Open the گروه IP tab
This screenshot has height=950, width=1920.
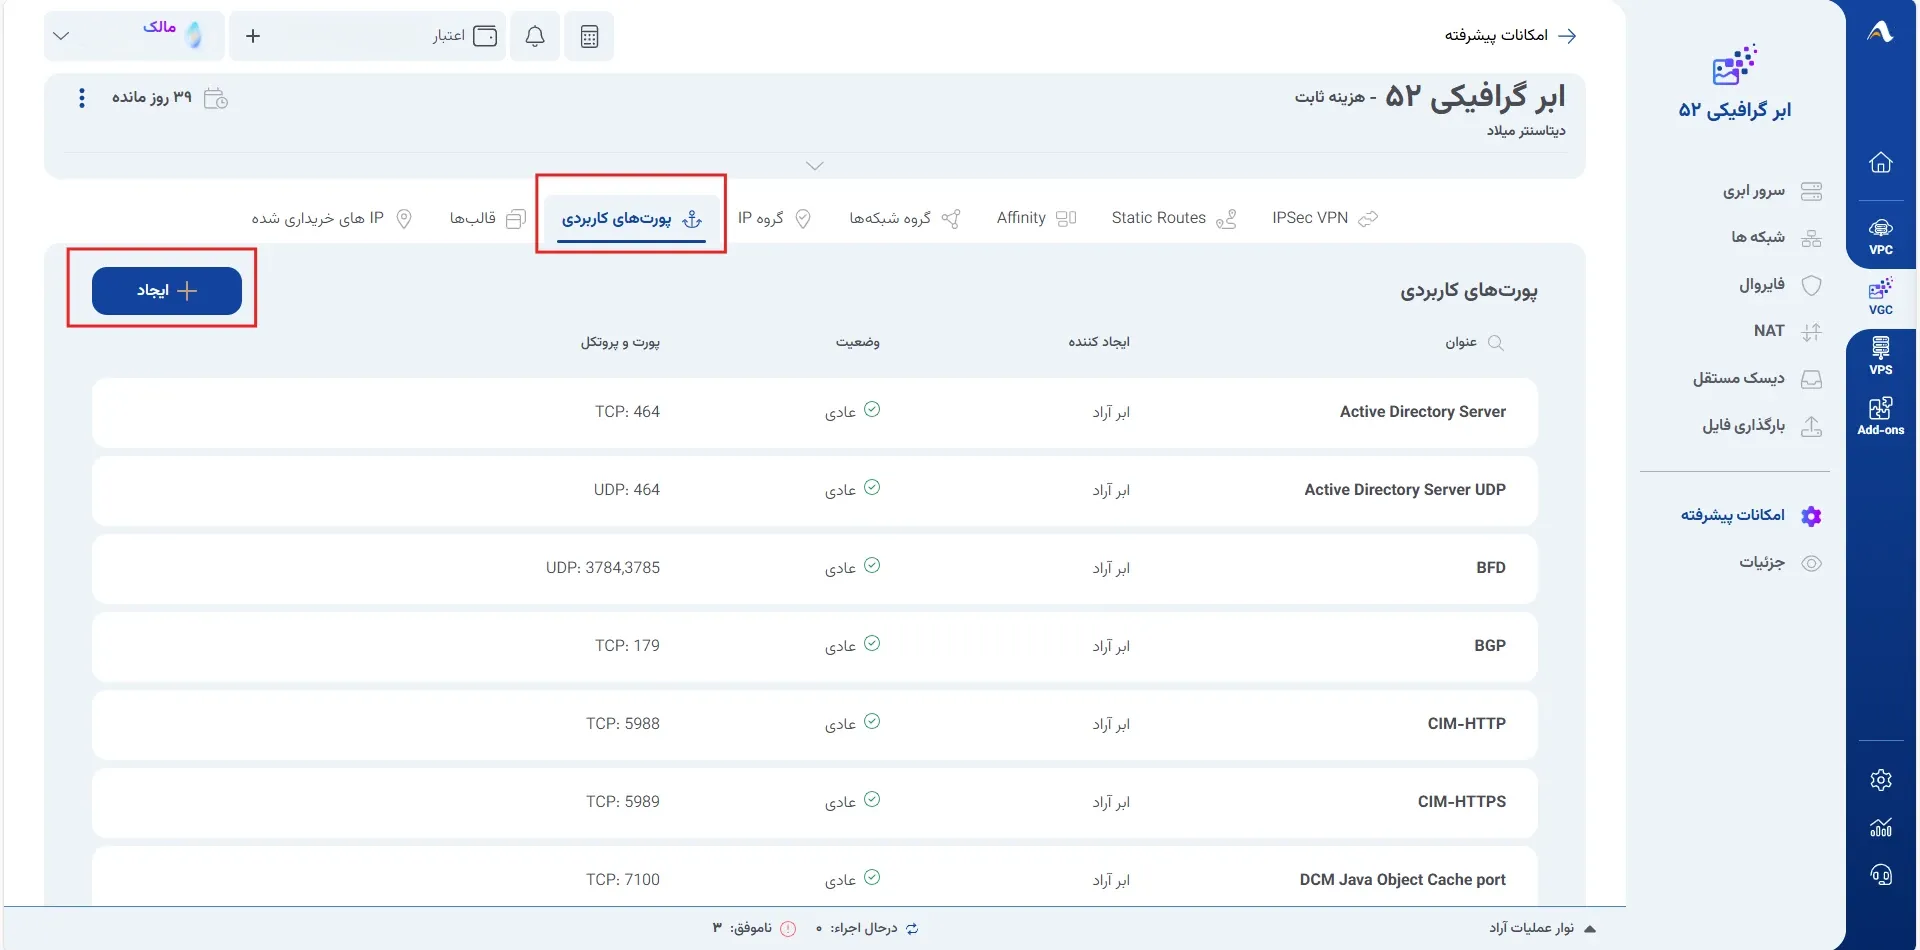pos(774,218)
